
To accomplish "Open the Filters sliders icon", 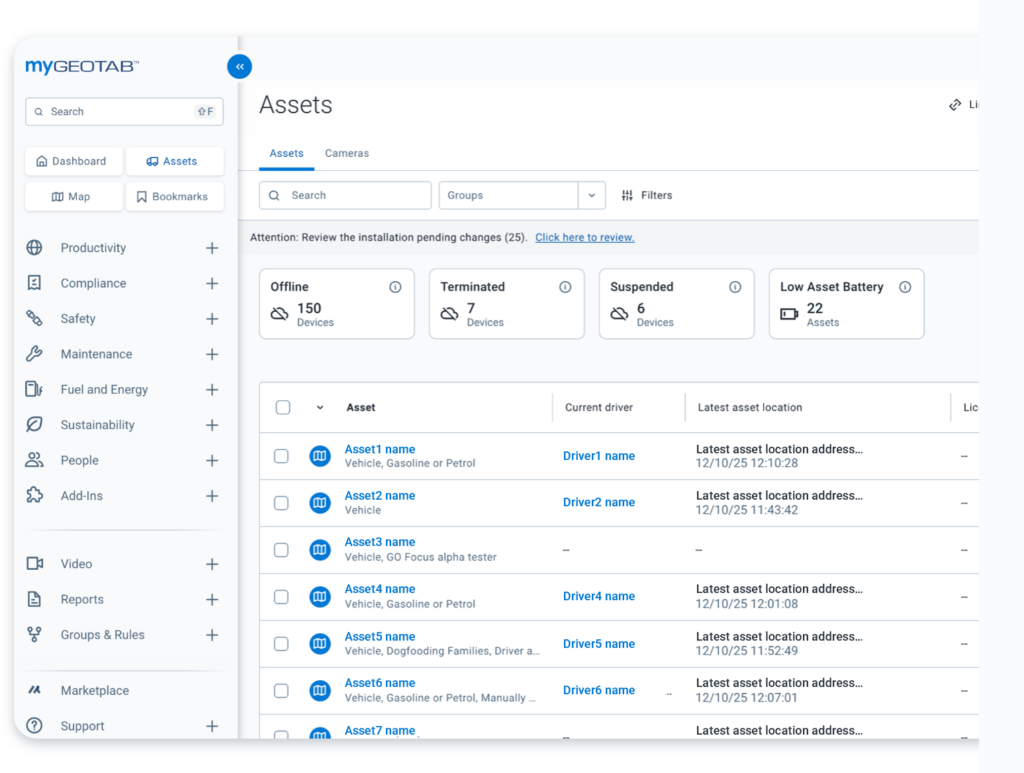I will click(627, 196).
